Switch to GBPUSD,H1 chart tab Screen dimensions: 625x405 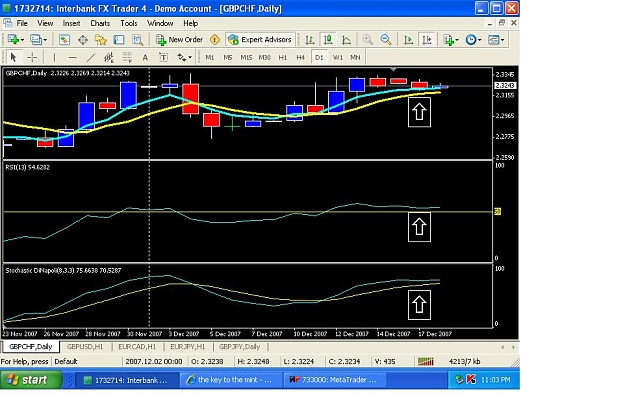(x=85, y=346)
